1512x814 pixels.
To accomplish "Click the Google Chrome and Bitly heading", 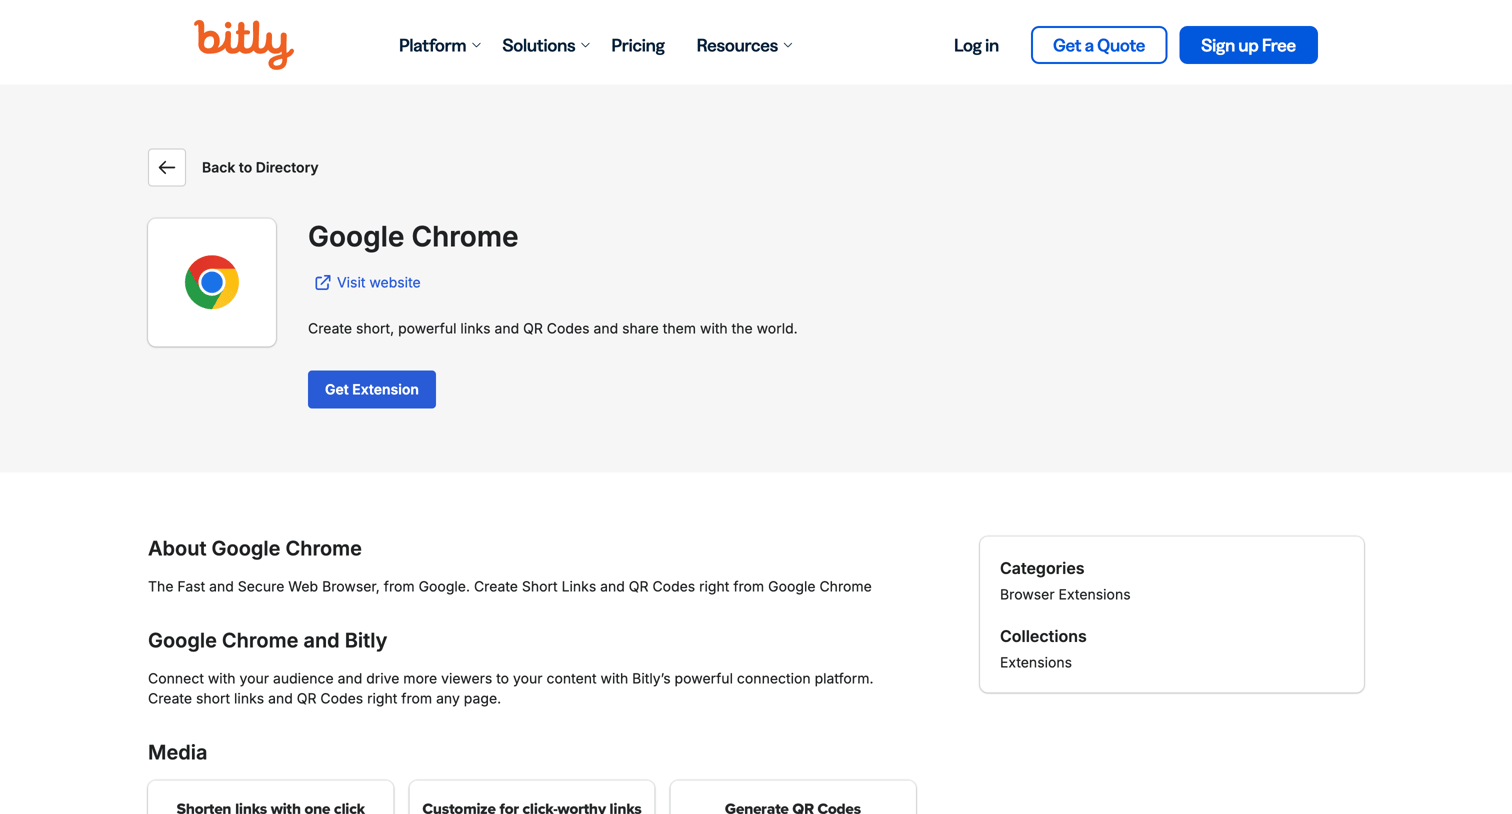I will pyautogui.click(x=267, y=640).
